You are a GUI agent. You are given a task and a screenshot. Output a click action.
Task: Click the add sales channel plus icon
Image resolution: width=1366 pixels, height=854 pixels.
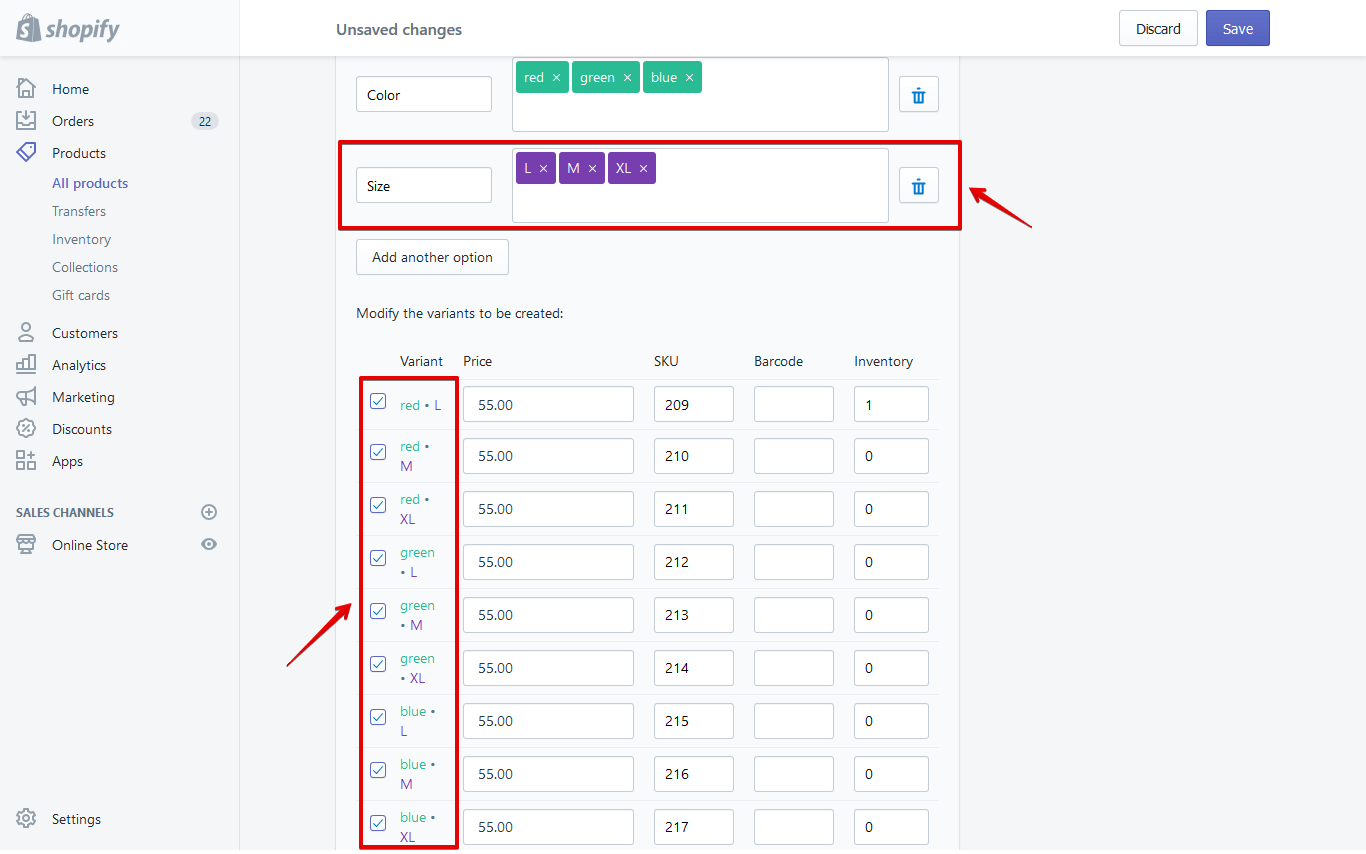209,512
